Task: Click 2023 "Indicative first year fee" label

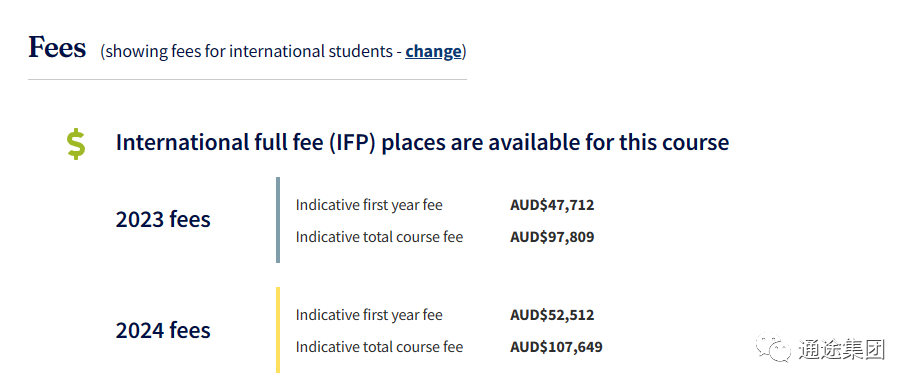Action: click(369, 205)
